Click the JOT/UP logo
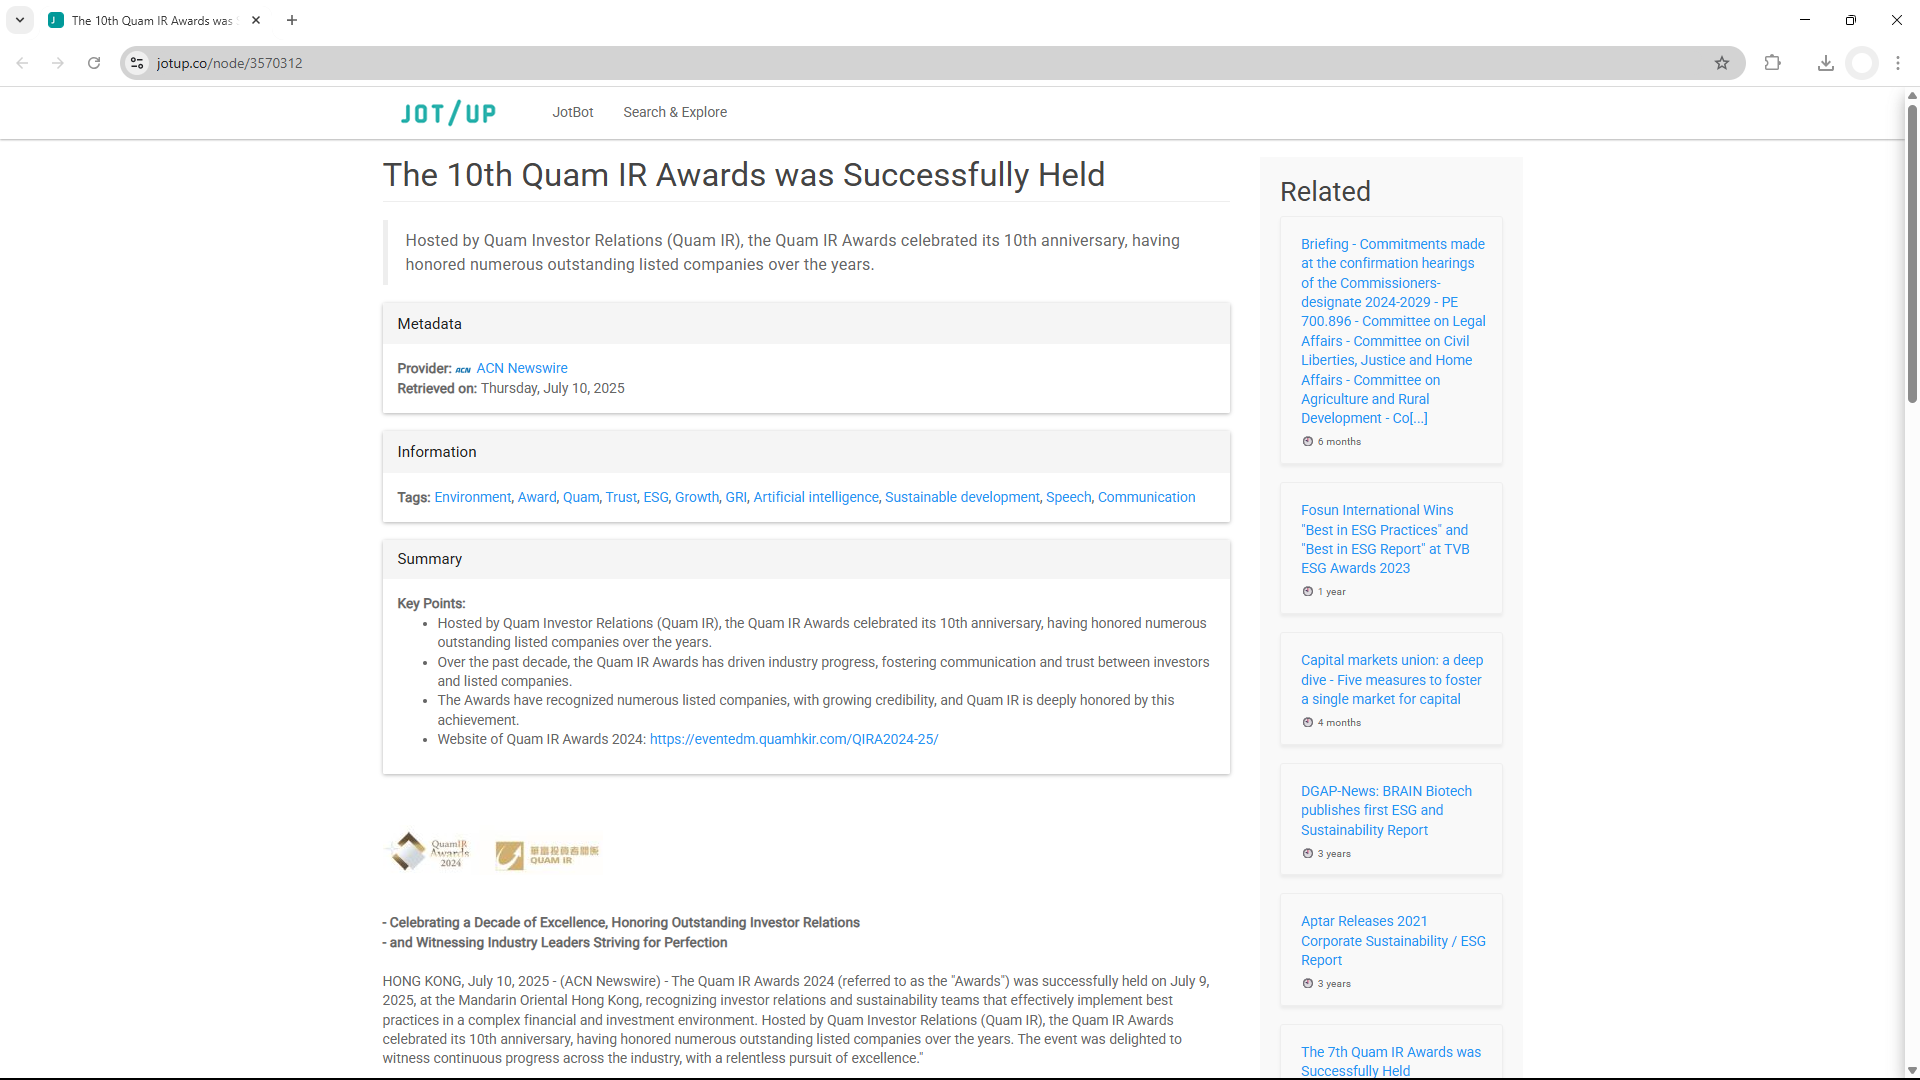This screenshot has width=1920, height=1080. (448, 113)
